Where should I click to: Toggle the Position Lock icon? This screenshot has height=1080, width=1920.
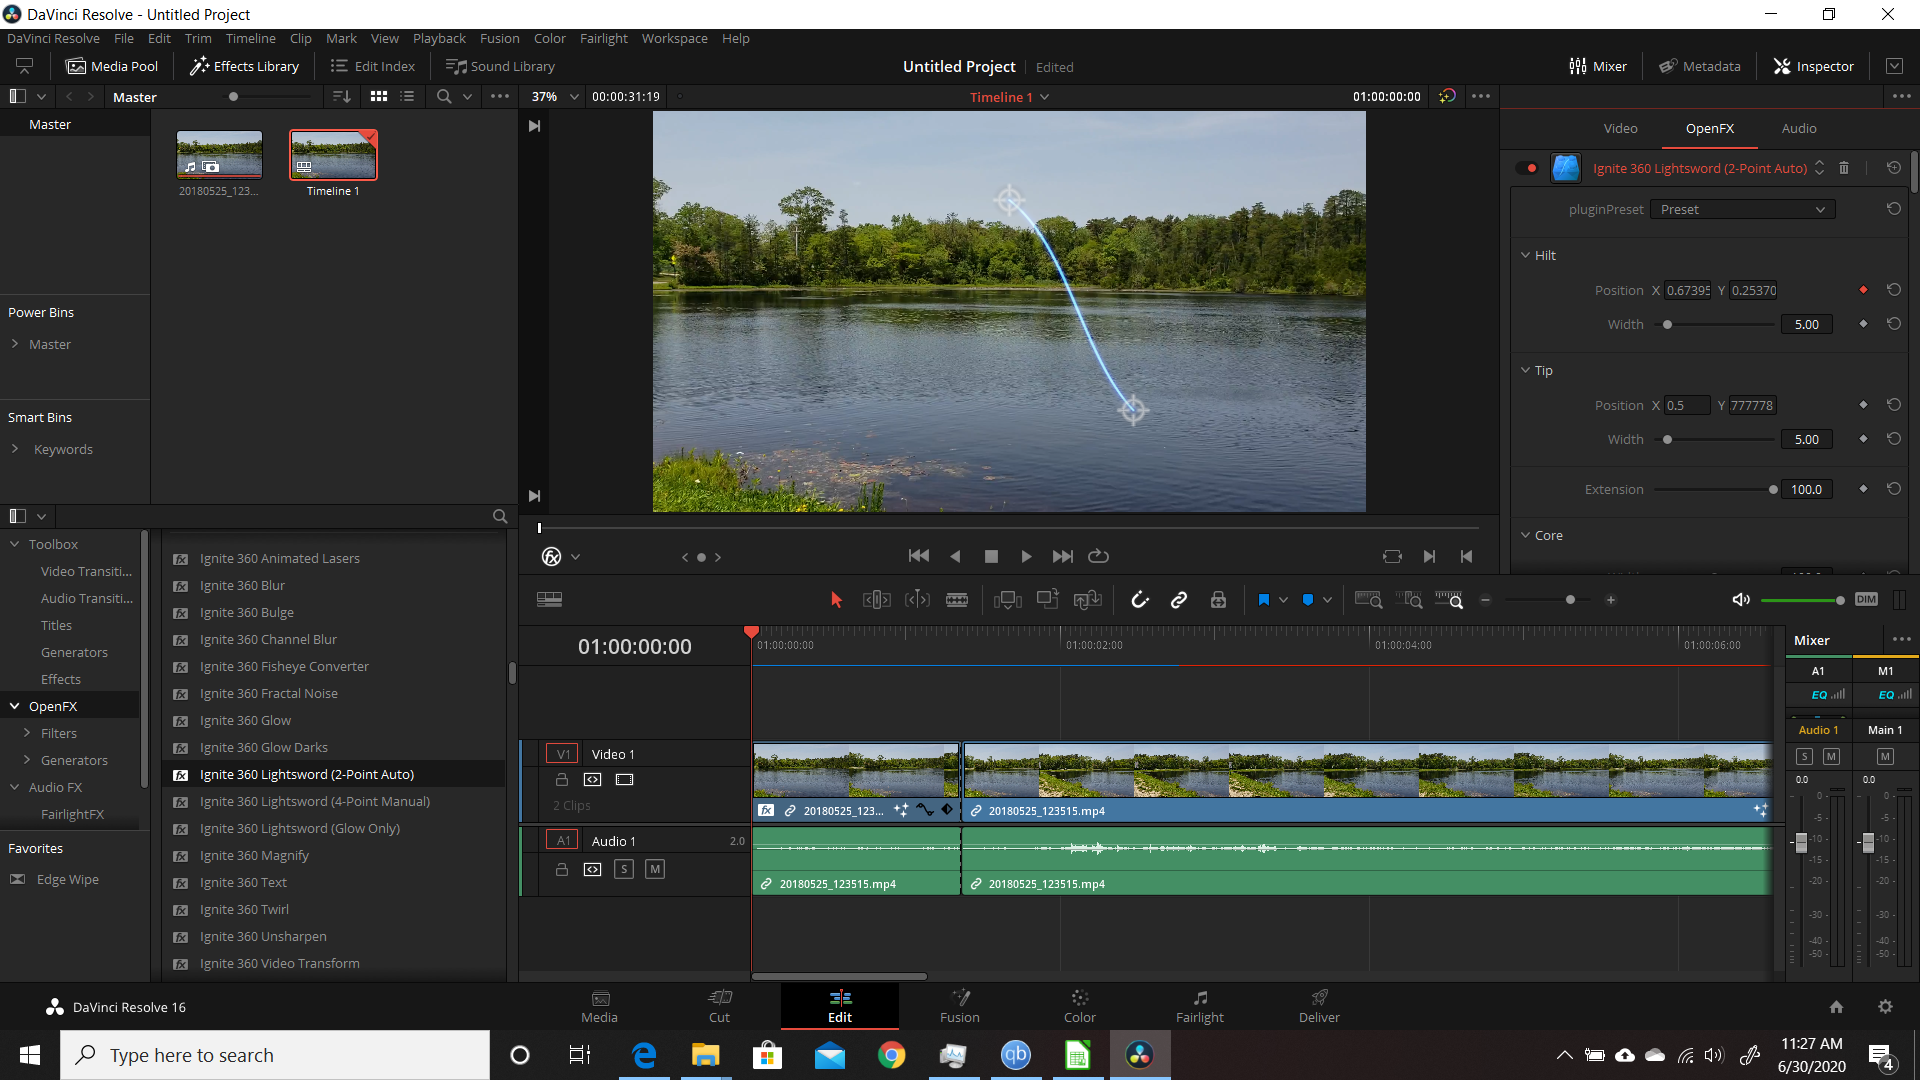click(x=1218, y=600)
